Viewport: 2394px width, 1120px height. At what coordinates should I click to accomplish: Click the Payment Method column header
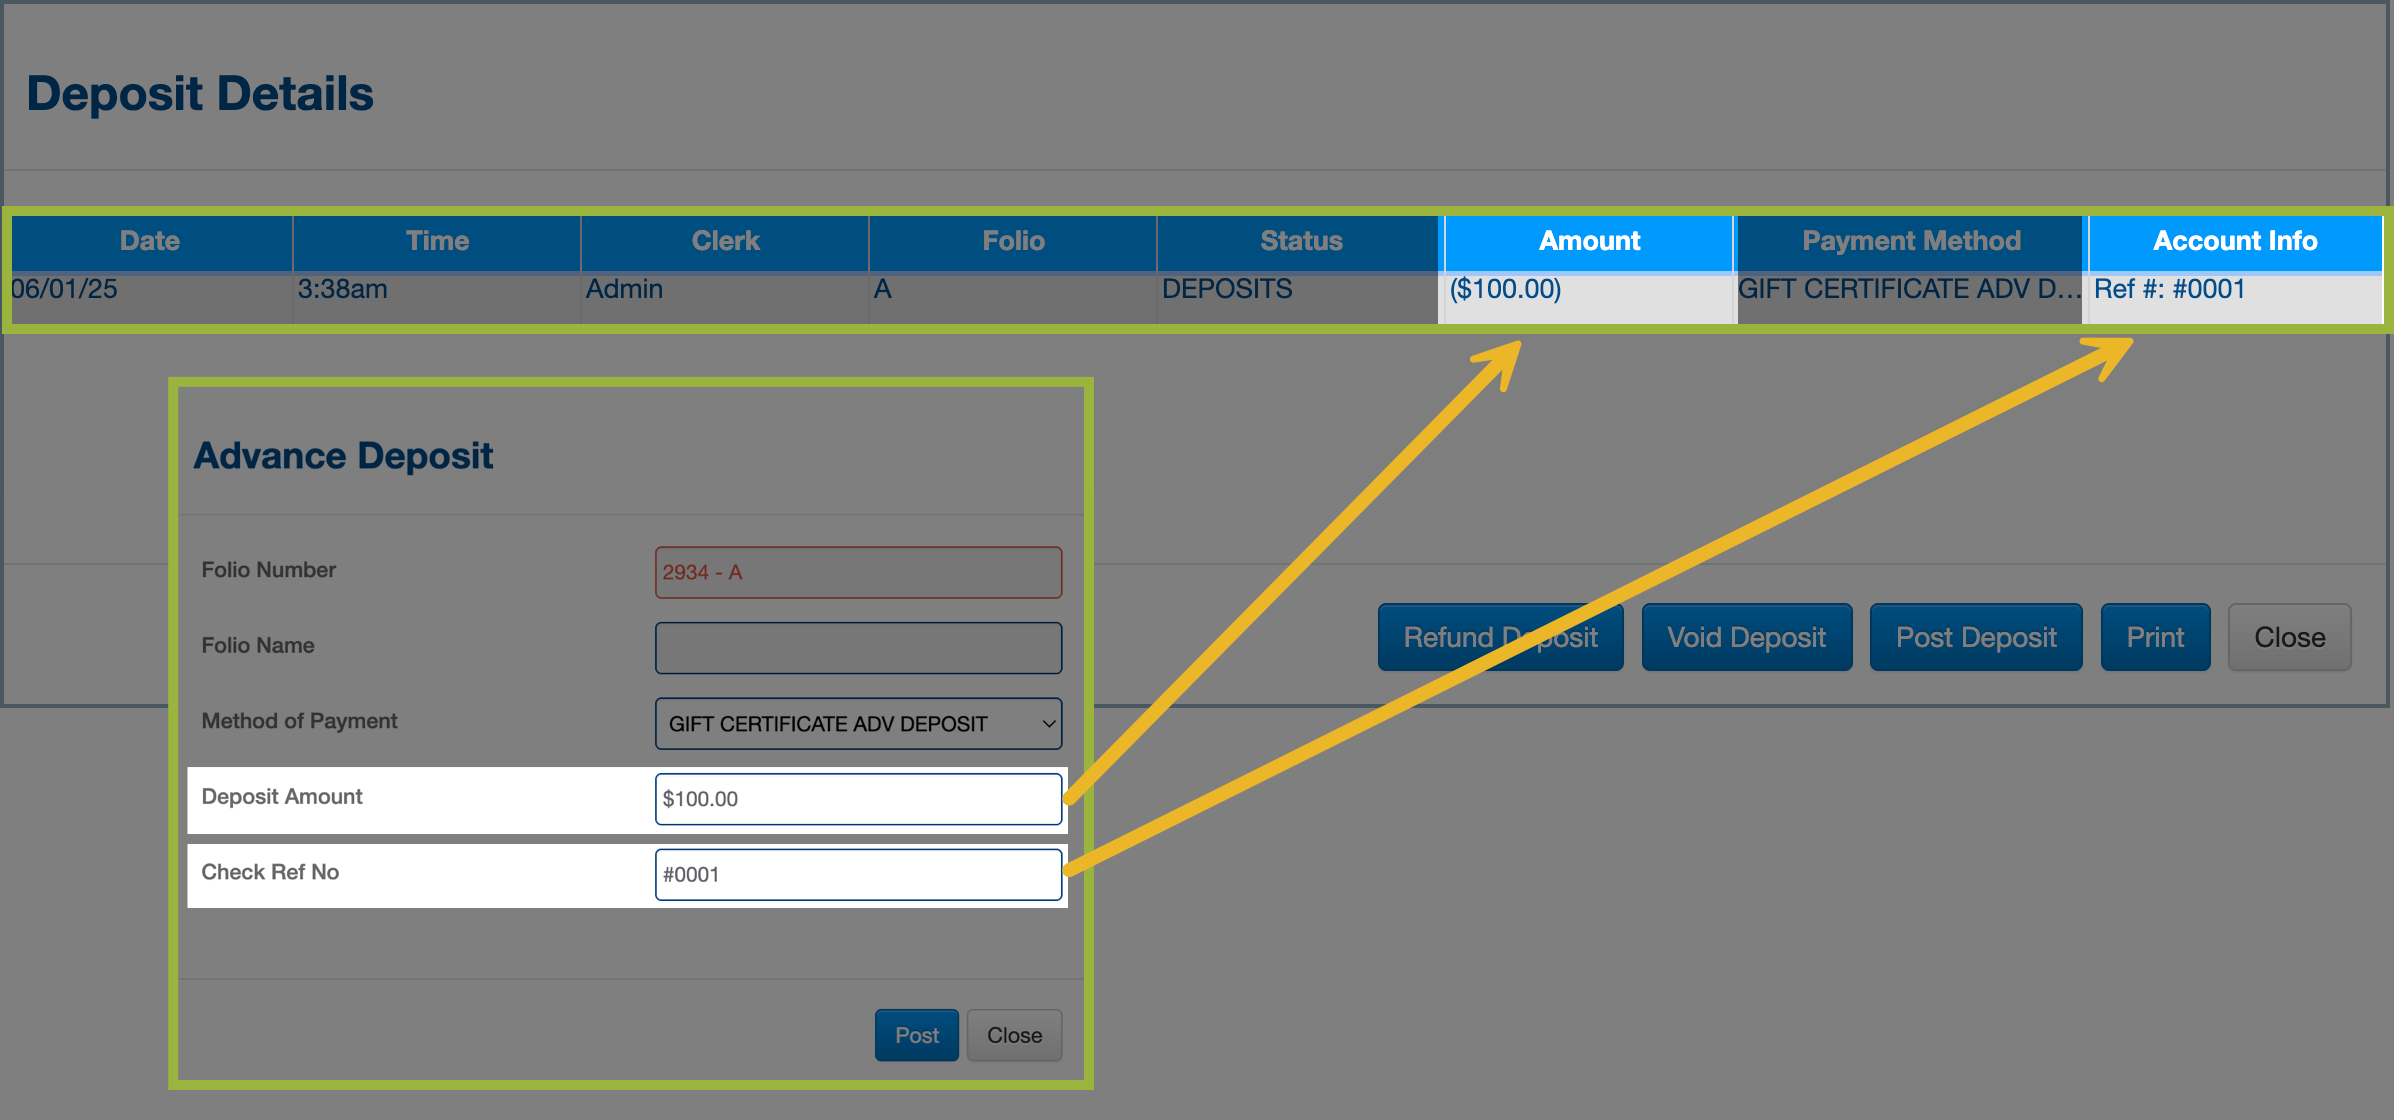(x=1910, y=241)
